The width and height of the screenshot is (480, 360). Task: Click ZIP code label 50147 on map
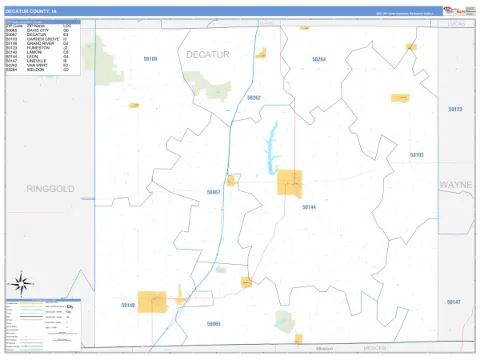pos(454,302)
